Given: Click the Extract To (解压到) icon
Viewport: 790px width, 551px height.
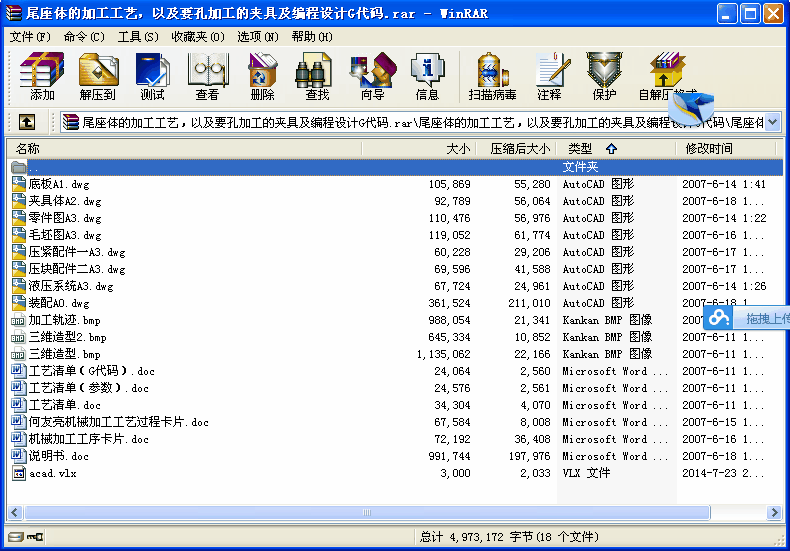Looking at the screenshot, I should [x=98, y=77].
